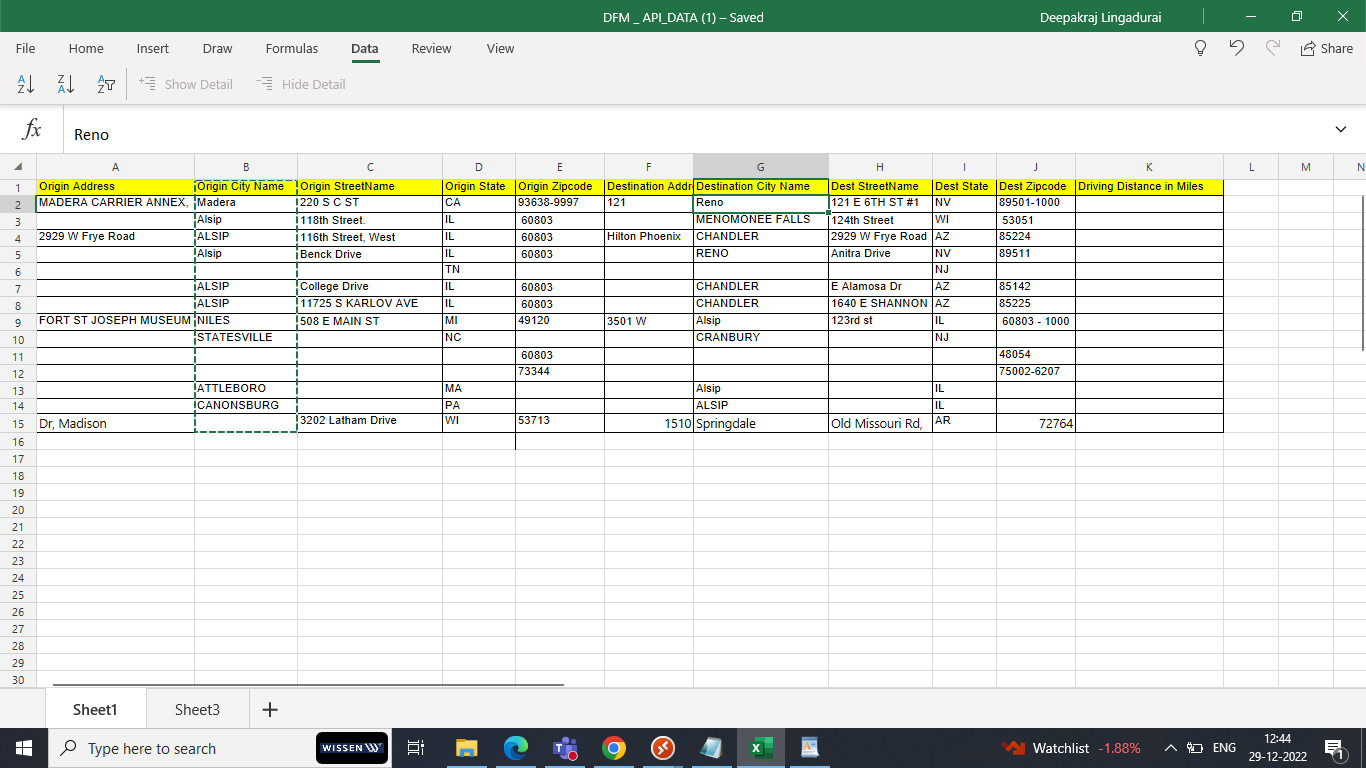Click Show Detail in the ribbon
This screenshot has width=1366, height=768.
coord(186,84)
